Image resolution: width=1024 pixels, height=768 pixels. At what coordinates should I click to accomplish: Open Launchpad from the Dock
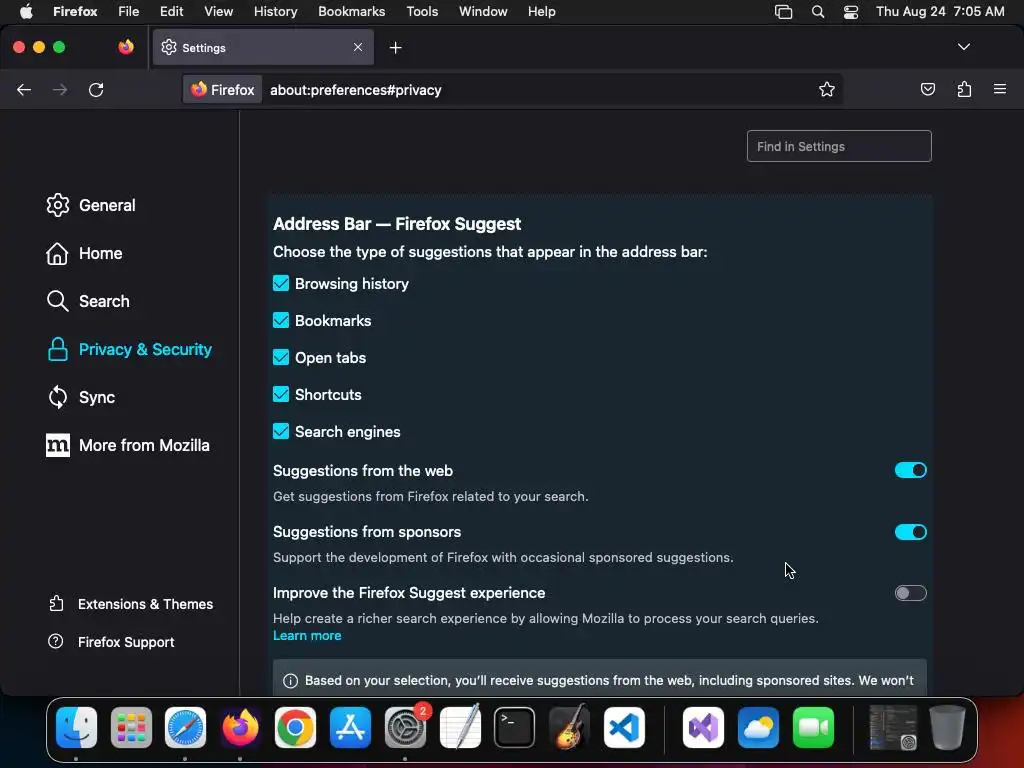[131, 727]
